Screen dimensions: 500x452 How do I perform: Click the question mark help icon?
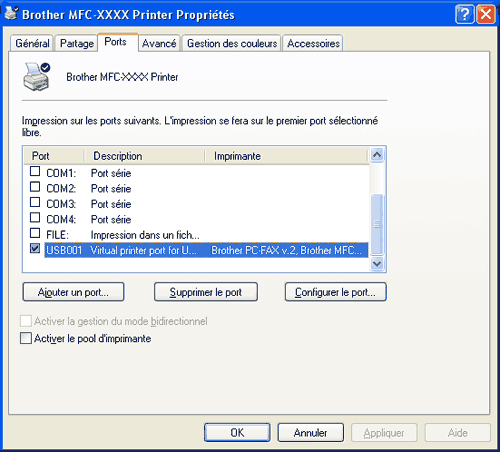pyautogui.click(x=464, y=15)
